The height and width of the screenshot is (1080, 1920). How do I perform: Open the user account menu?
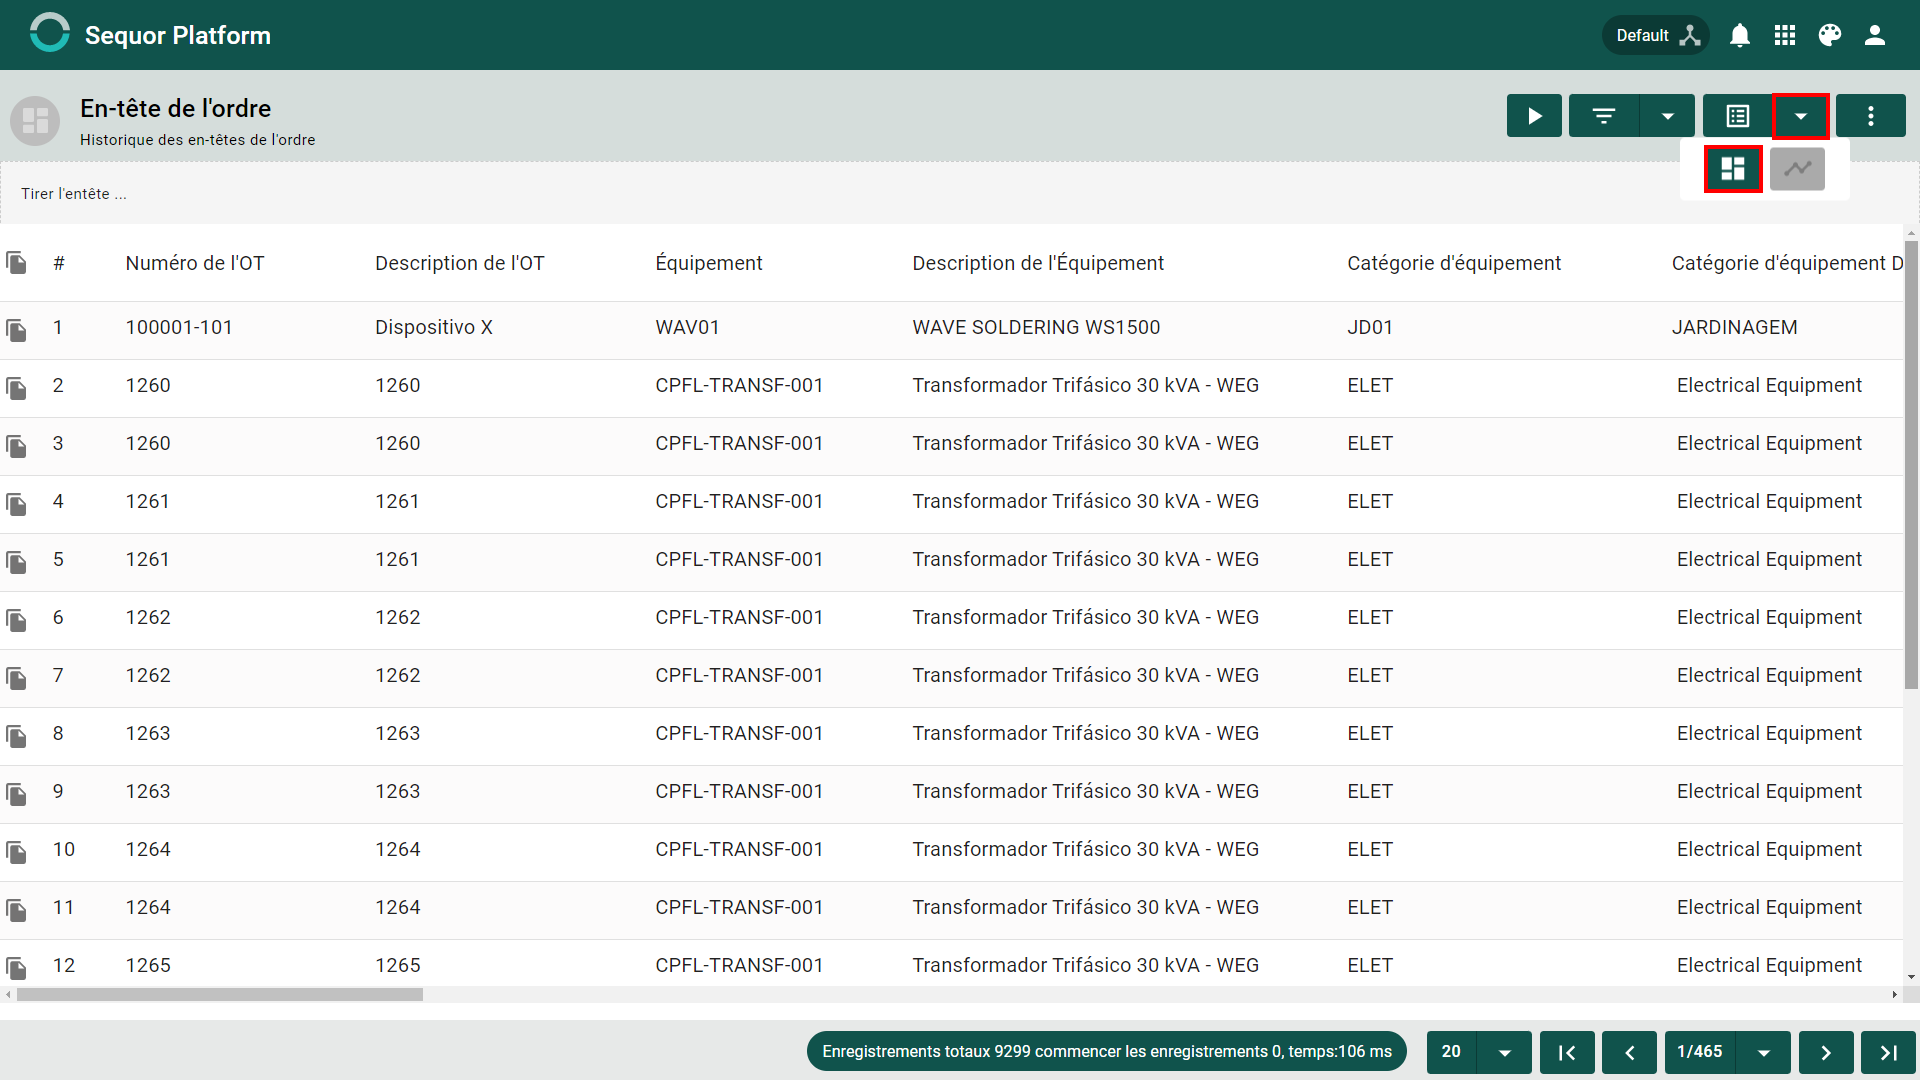[1875, 35]
